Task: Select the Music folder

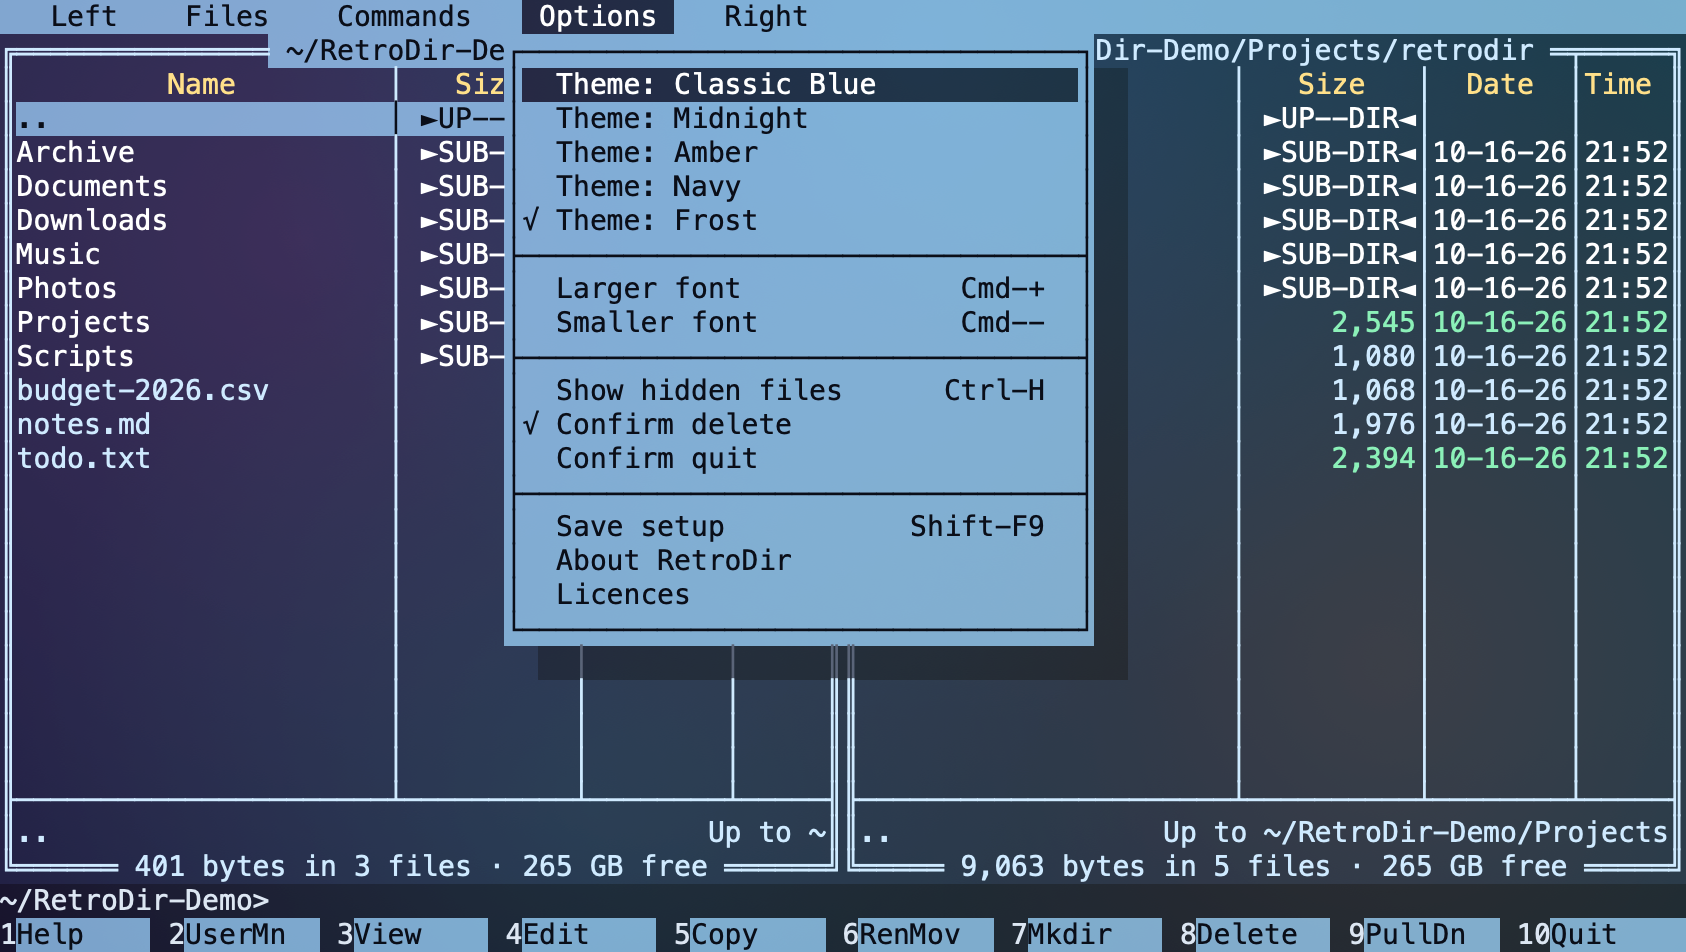Action: click(205, 255)
